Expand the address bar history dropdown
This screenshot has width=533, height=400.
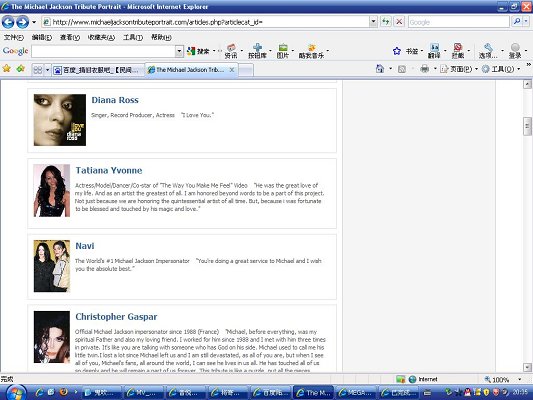click(373, 22)
